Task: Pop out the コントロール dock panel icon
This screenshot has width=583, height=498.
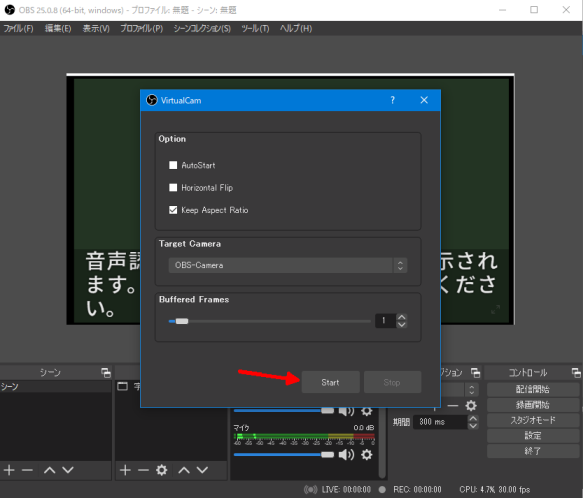Action: (x=576, y=372)
